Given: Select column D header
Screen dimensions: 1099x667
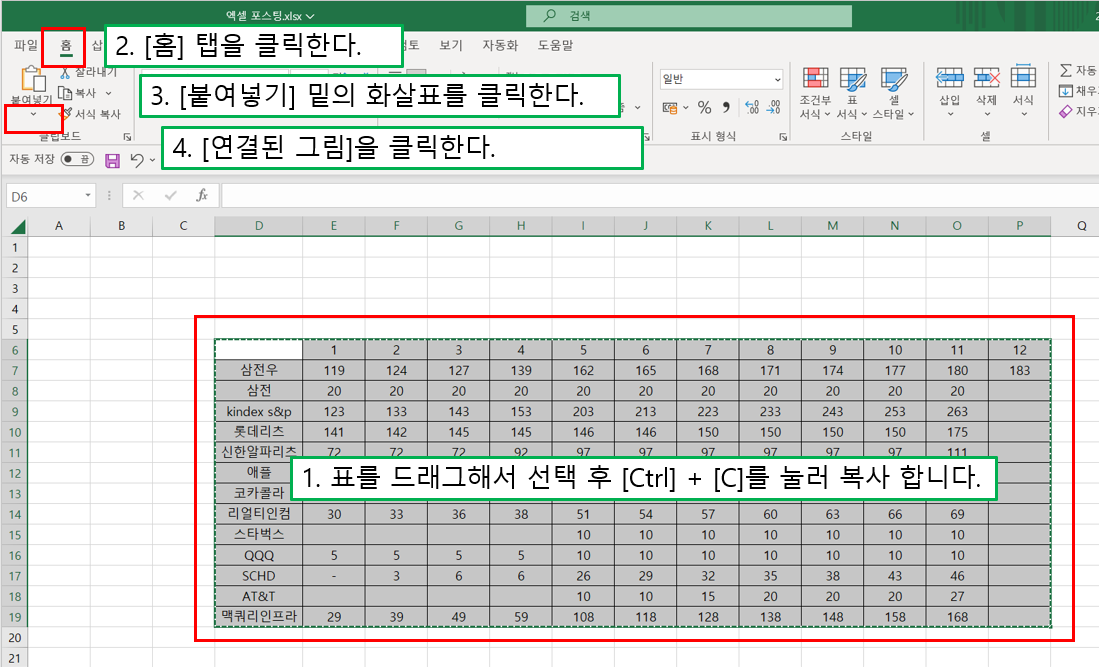Looking at the screenshot, I should (x=259, y=226).
